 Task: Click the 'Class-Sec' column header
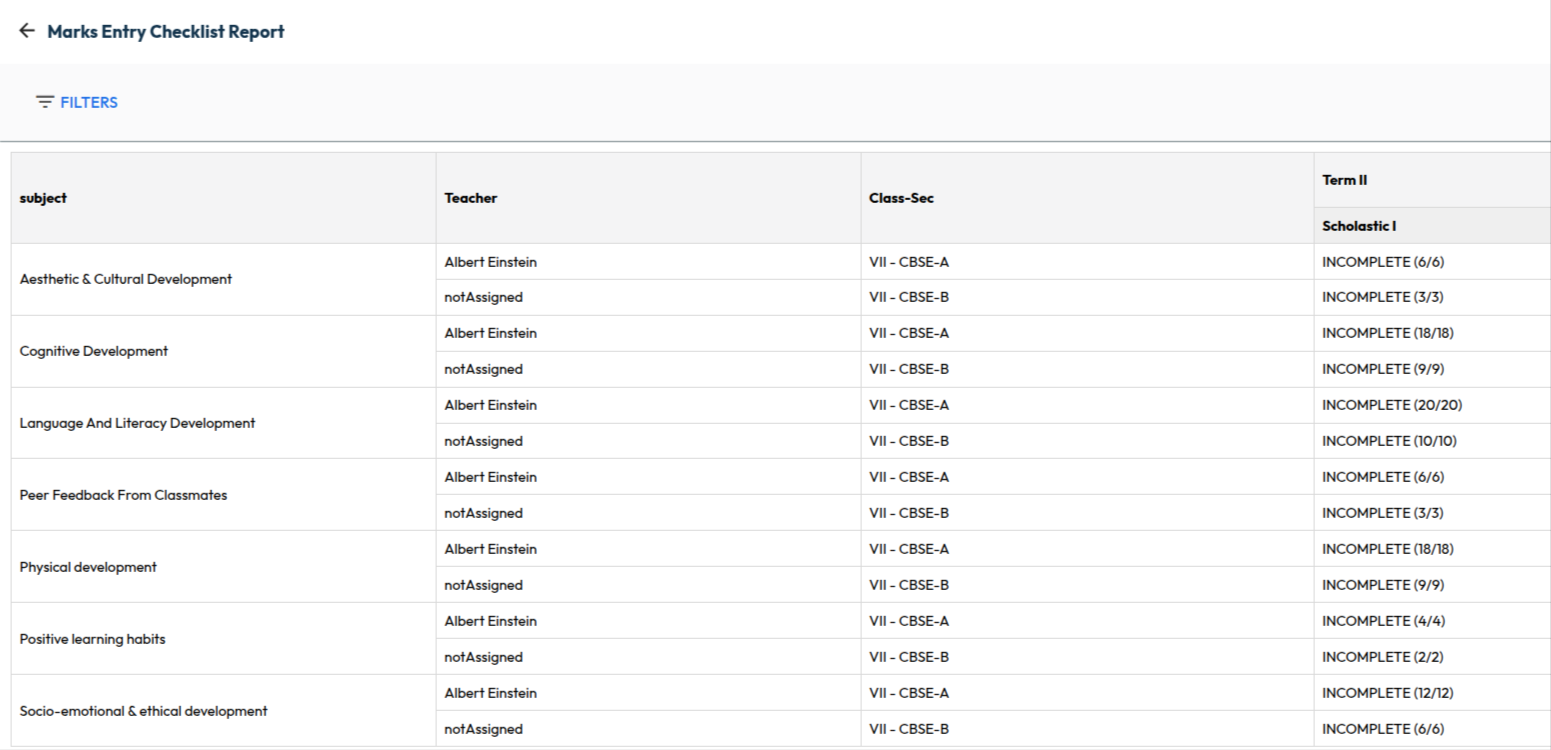point(901,198)
